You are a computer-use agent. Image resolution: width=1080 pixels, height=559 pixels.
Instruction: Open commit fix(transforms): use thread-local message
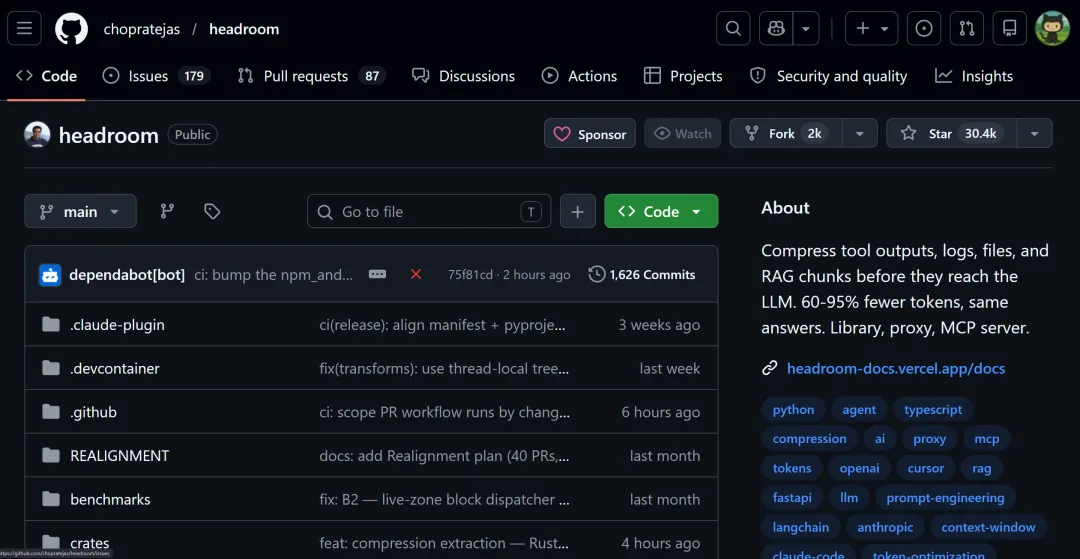point(445,368)
